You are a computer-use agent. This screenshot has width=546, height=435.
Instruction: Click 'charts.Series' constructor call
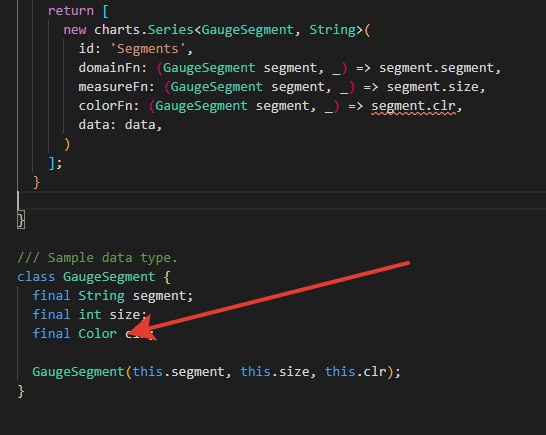point(143,30)
